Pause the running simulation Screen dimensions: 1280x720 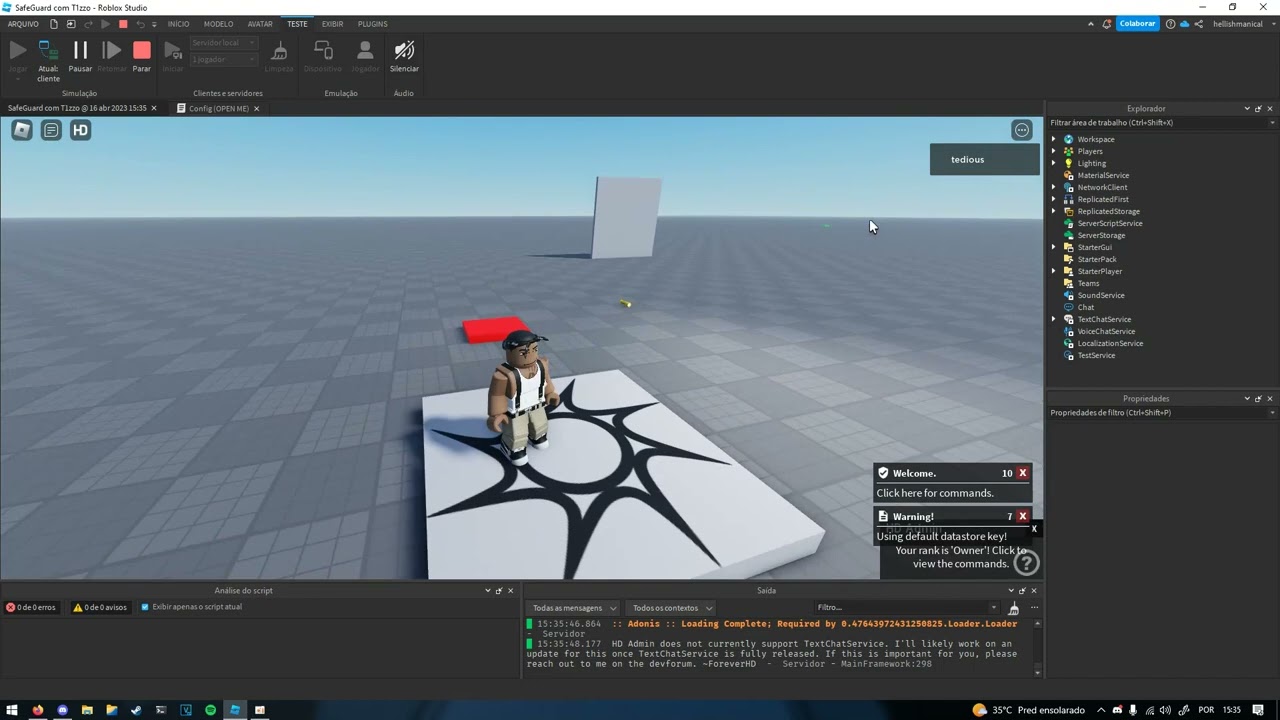click(x=80, y=56)
